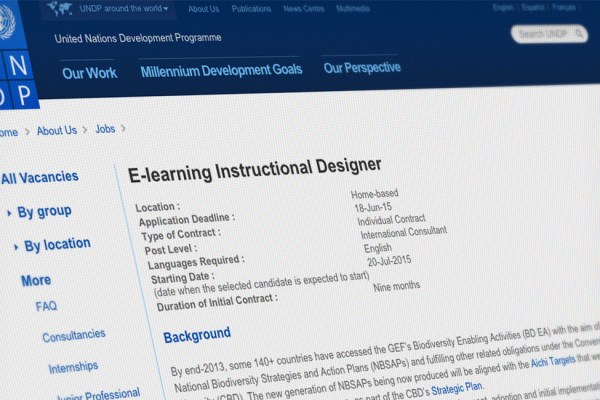Screen dimensions: 600x400
Task: Click the 20-Jul-2015 starting date
Action: coord(389,261)
